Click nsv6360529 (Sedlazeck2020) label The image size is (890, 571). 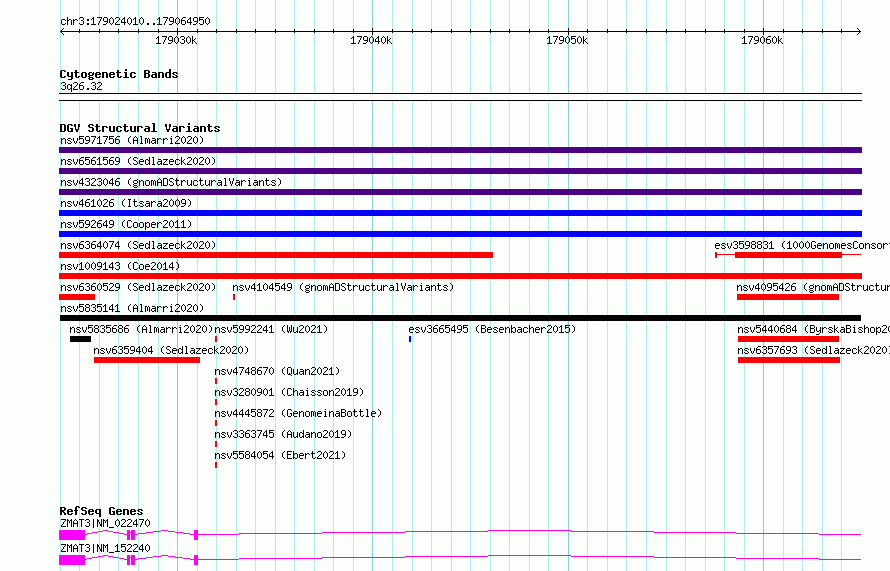point(138,287)
